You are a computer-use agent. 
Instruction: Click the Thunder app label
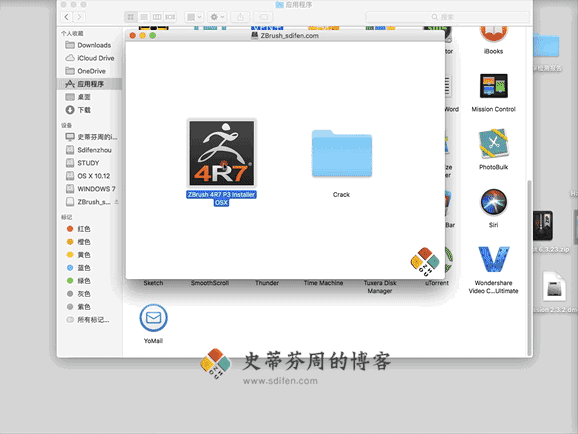tap(267, 283)
